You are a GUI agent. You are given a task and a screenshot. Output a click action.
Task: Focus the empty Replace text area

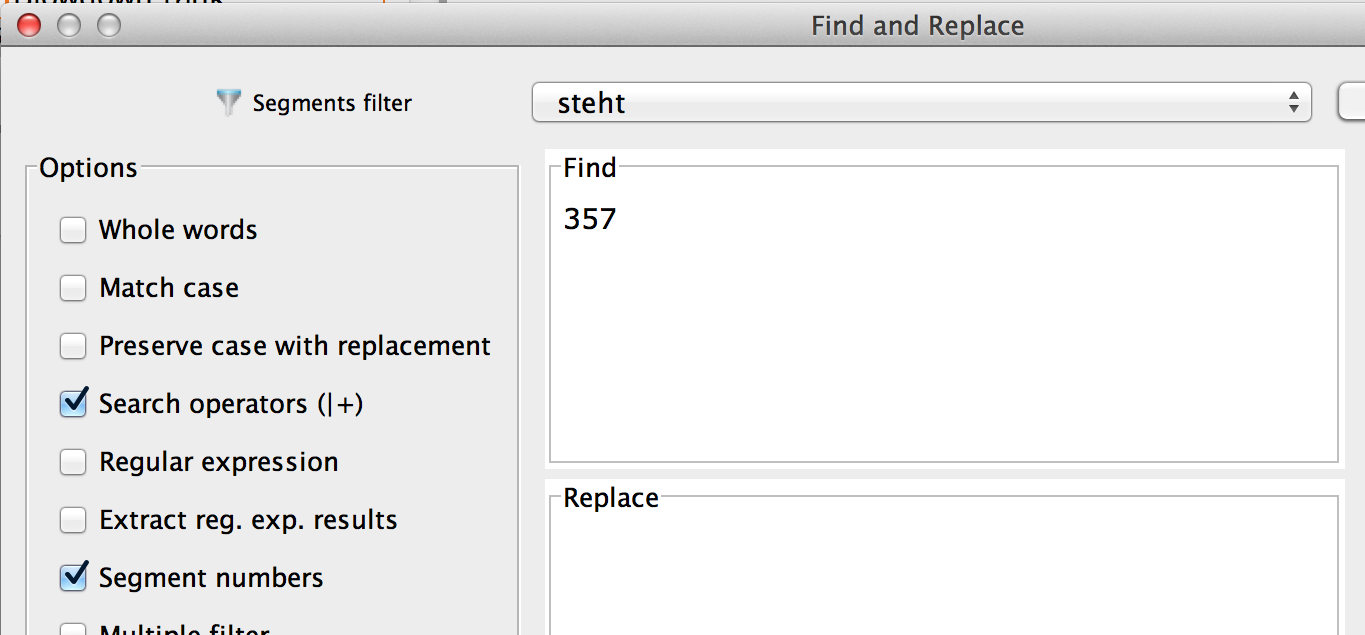(942, 570)
